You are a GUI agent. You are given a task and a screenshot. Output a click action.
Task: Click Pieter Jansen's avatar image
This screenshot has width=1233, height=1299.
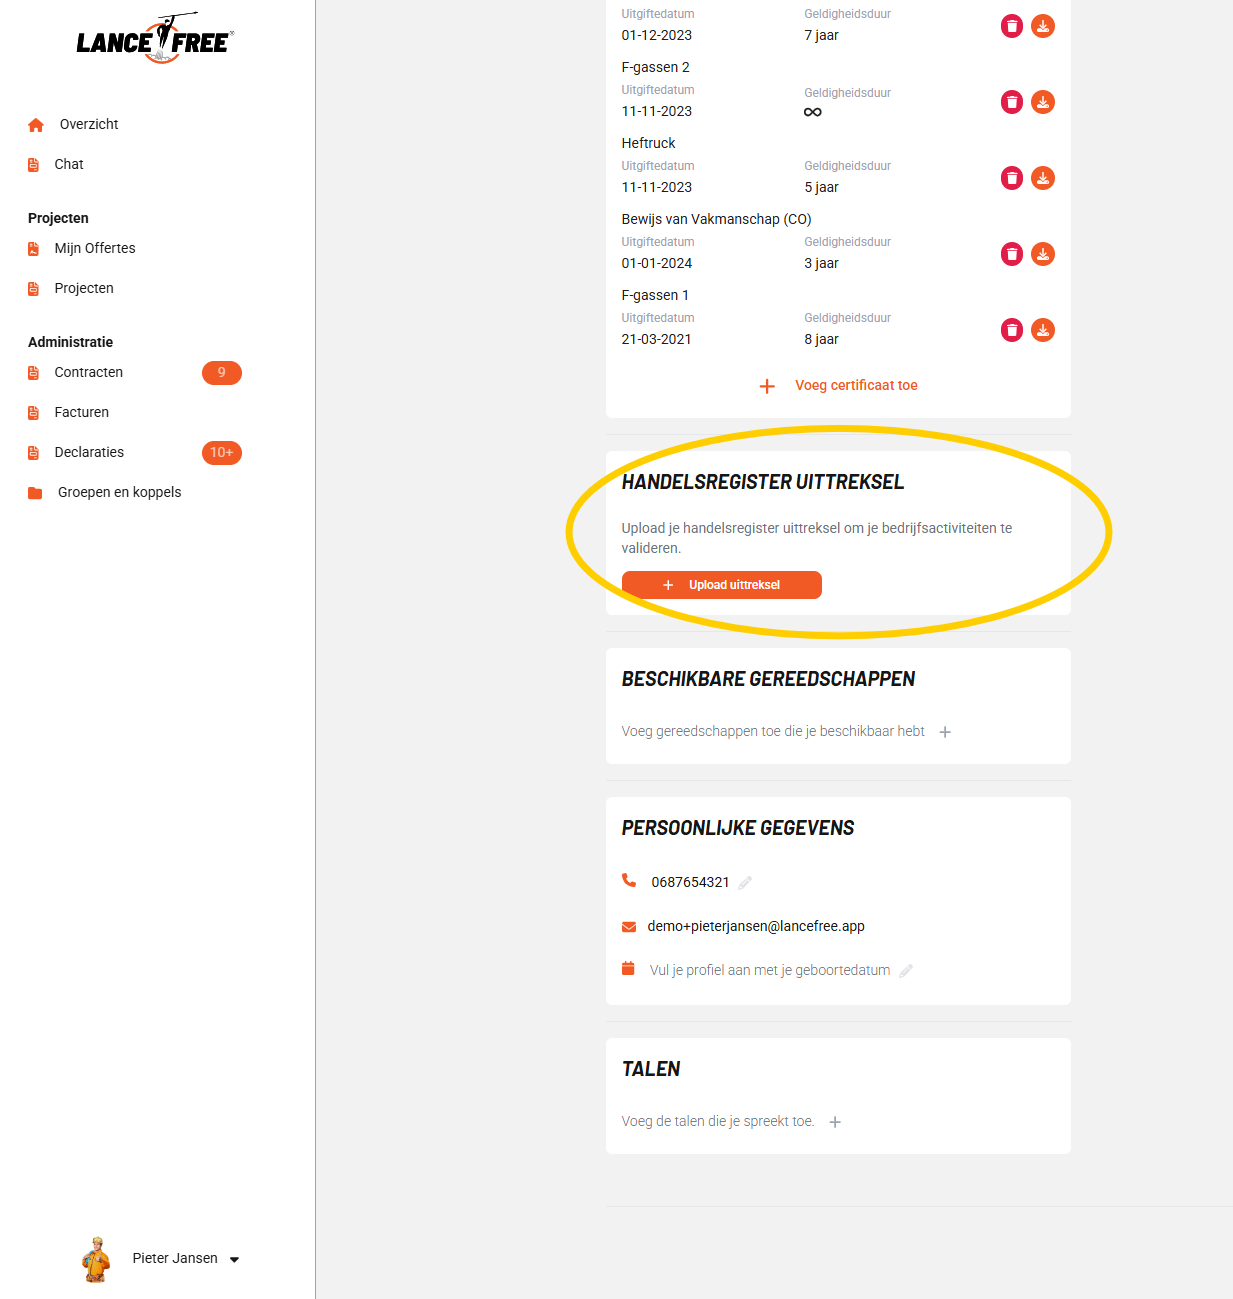tap(96, 1259)
